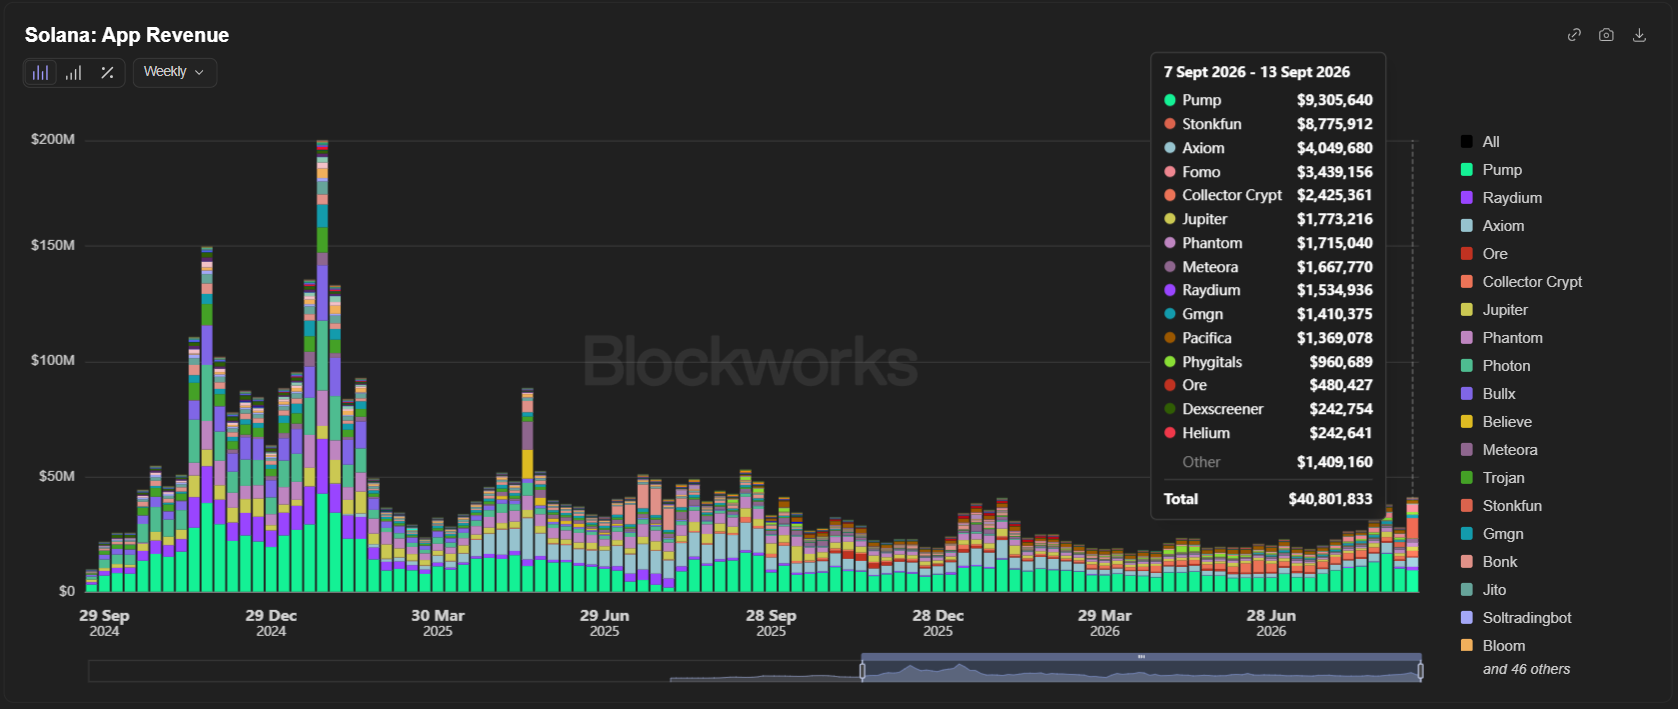
Task: Click the left range slider handle
Action: coord(862,671)
